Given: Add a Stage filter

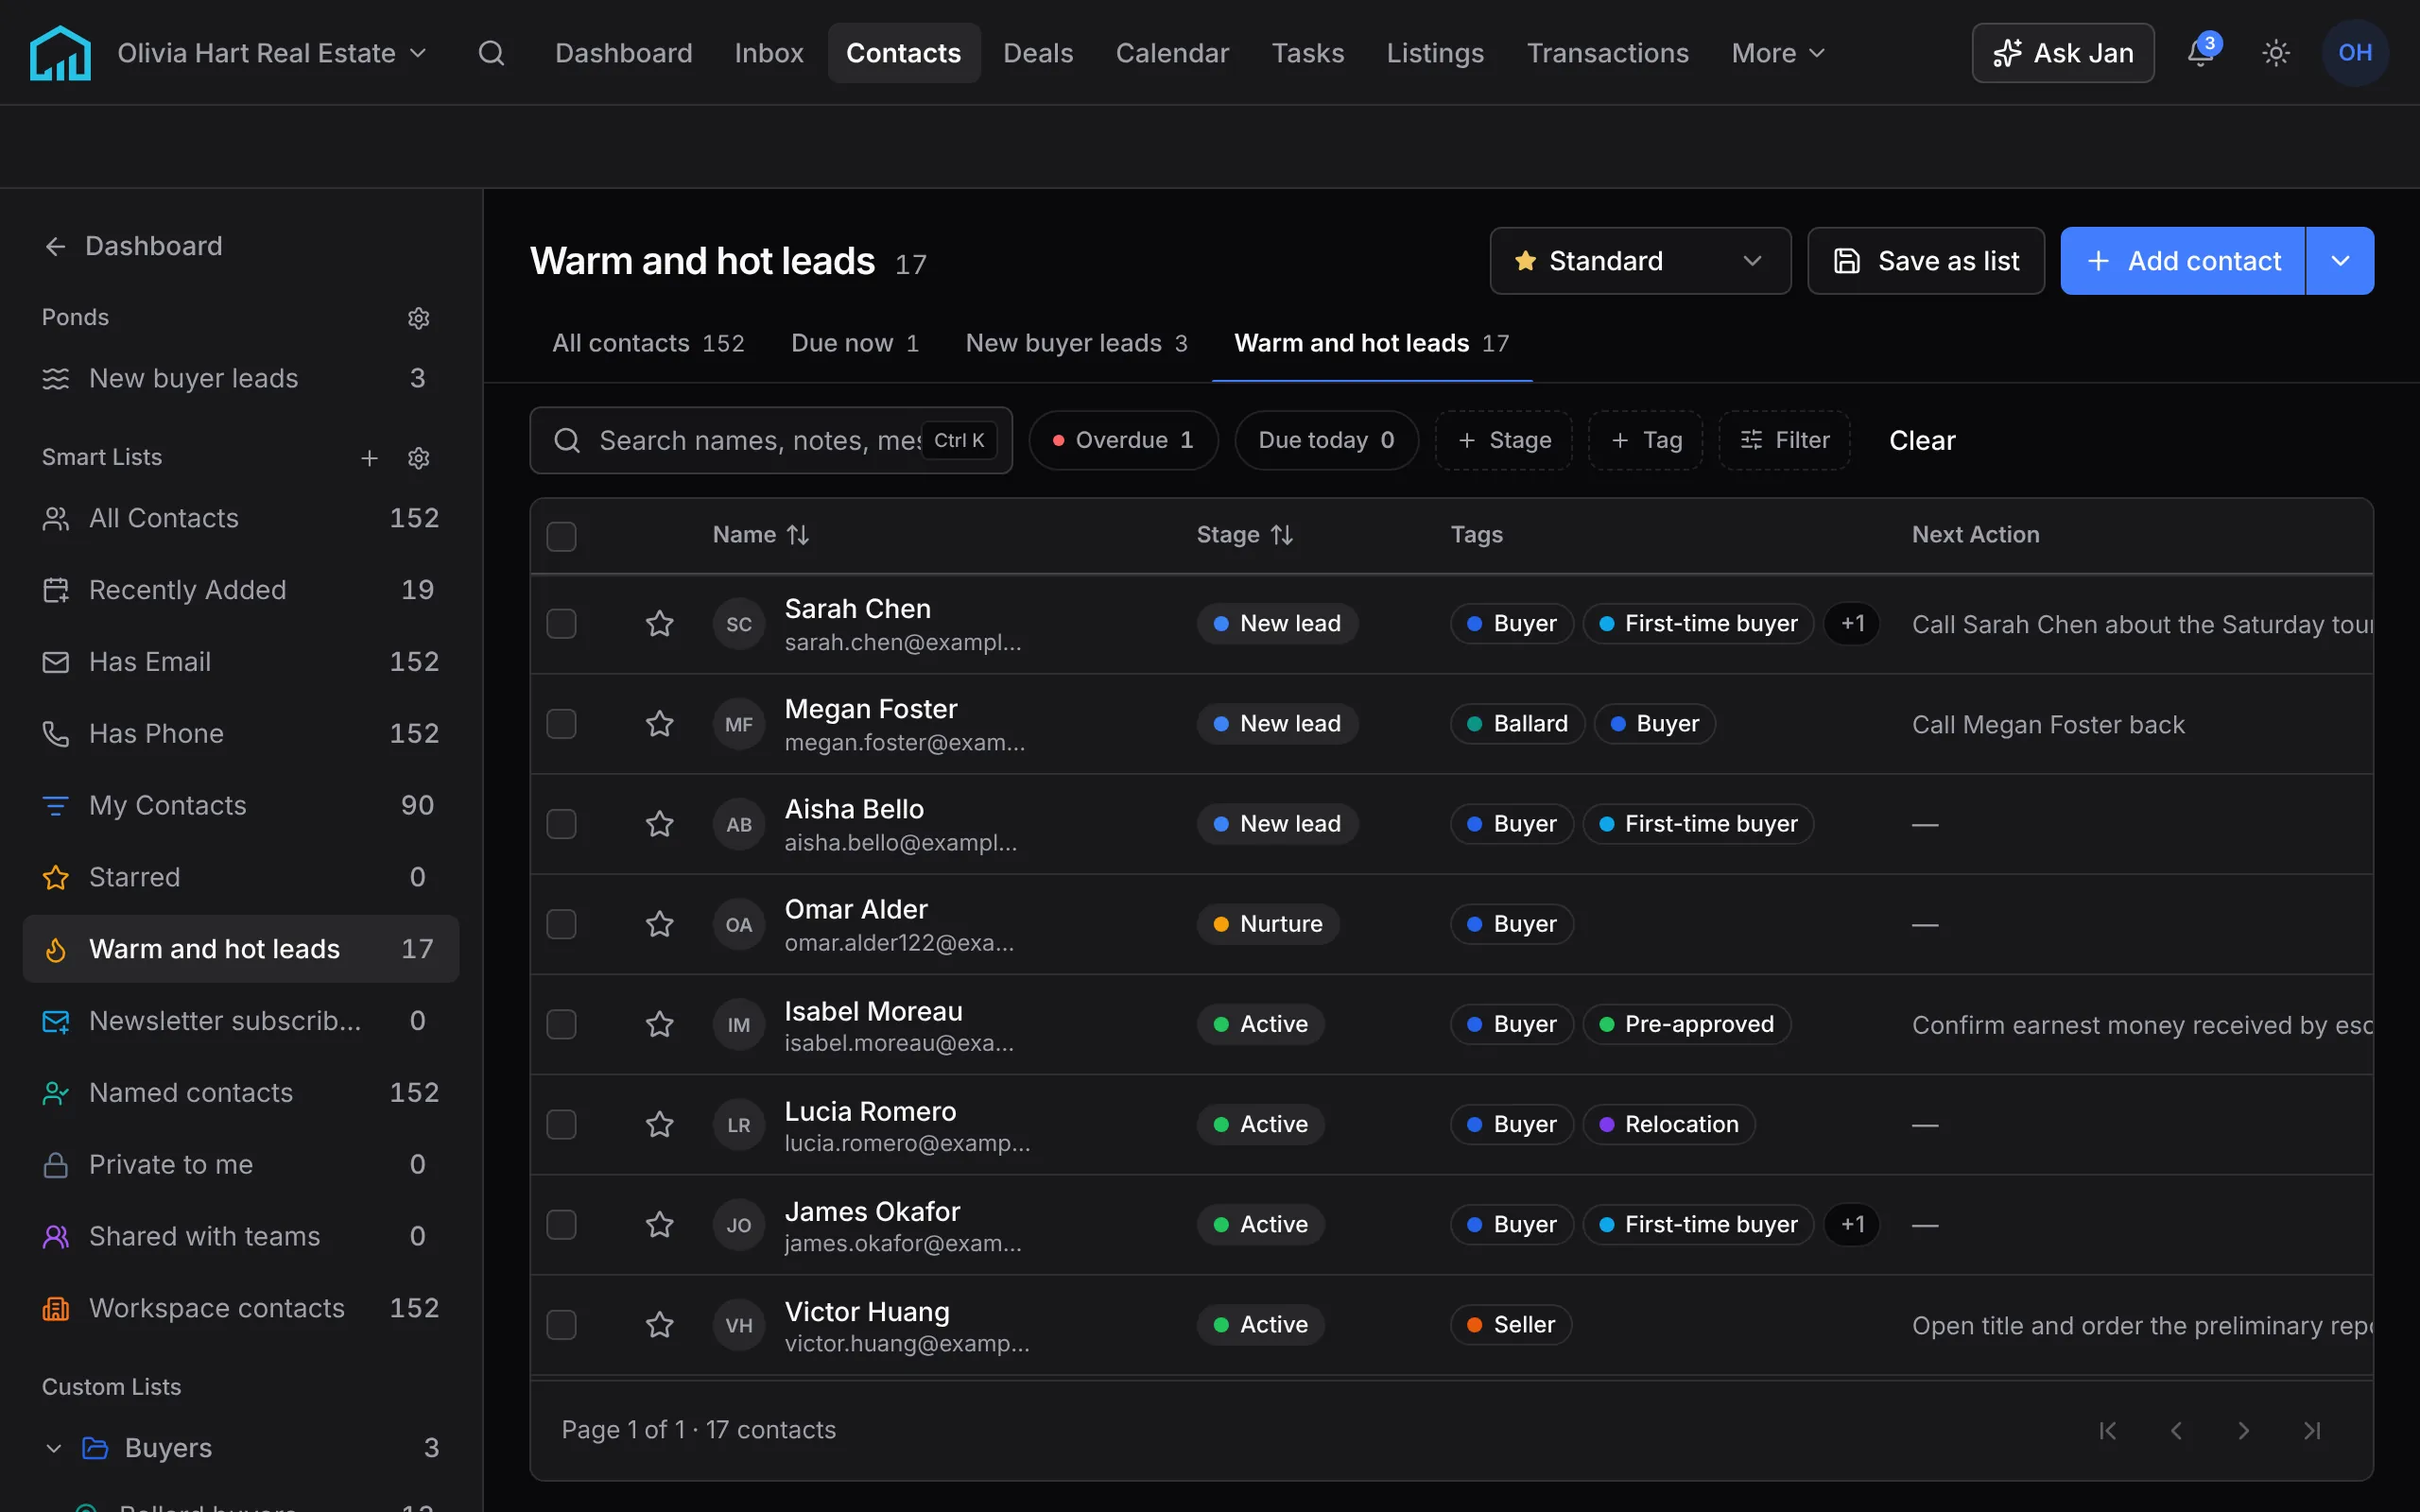Looking at the screenshot, I should click(x=1504, y=440).
